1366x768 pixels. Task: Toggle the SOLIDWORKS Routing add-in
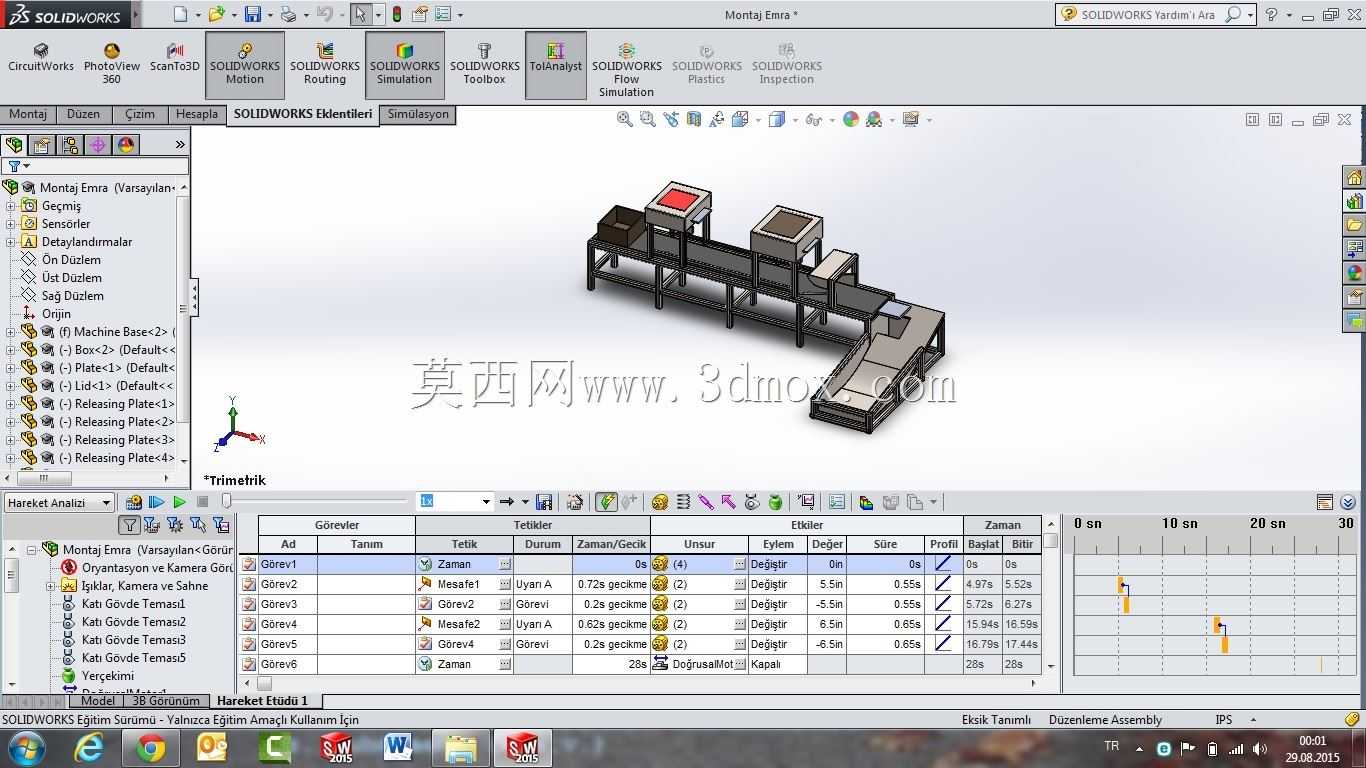[325, 65]
